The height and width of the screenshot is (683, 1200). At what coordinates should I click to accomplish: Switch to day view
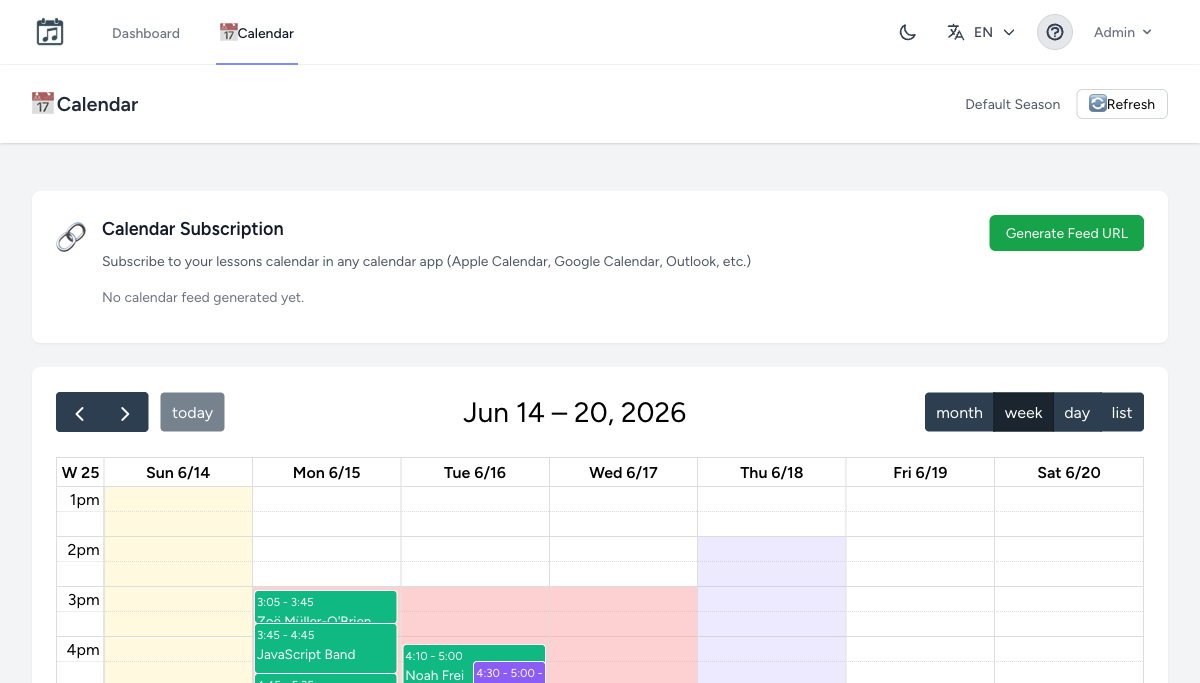point(1077,412)
